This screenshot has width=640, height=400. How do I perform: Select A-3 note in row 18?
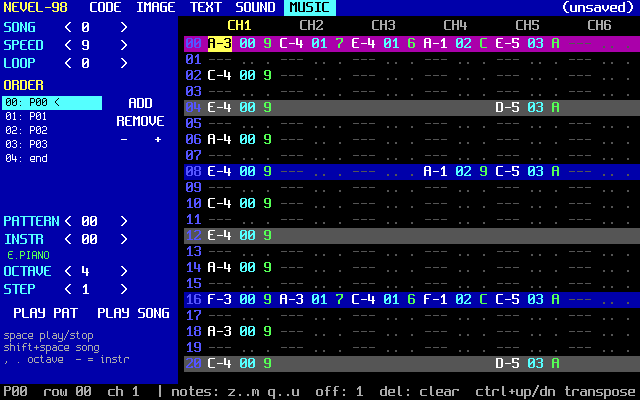[220, 331]
